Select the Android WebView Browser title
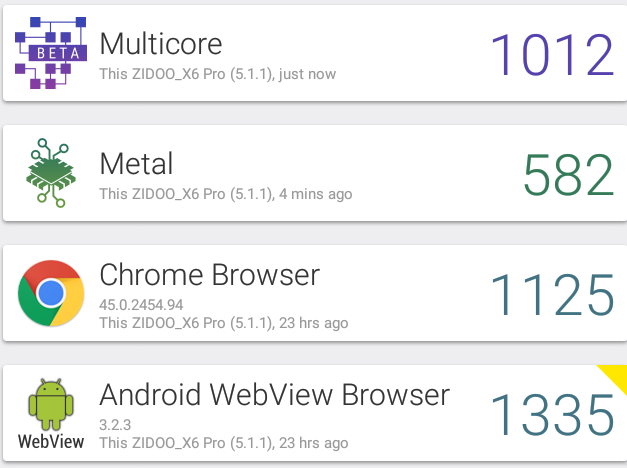 [275, 395]
